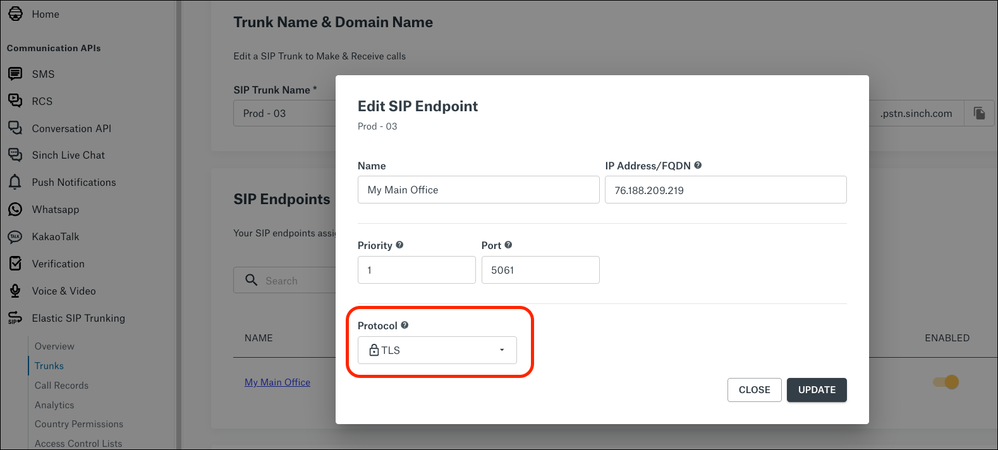Click the CLOSE button
This screenshot has height=450, width=998.
[754, 390]
